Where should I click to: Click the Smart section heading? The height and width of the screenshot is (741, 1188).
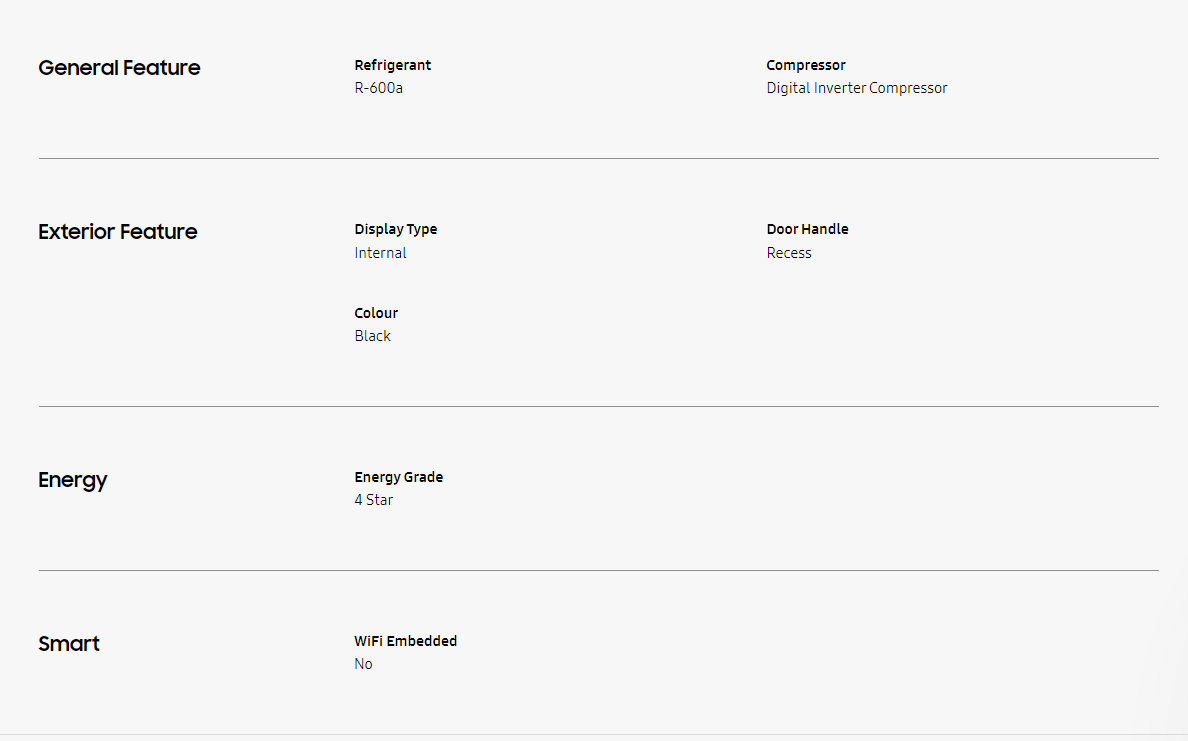point(69,644)
